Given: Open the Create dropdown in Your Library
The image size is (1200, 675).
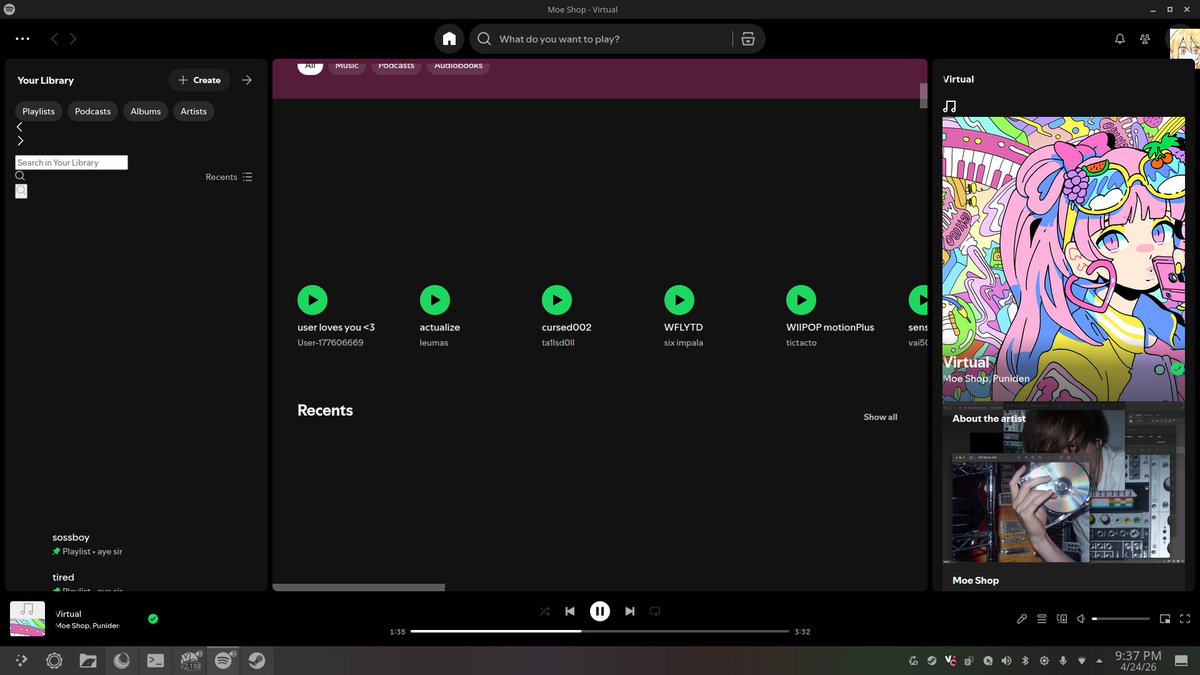Looking at the screenshot, I should click(x=199, y=80).
